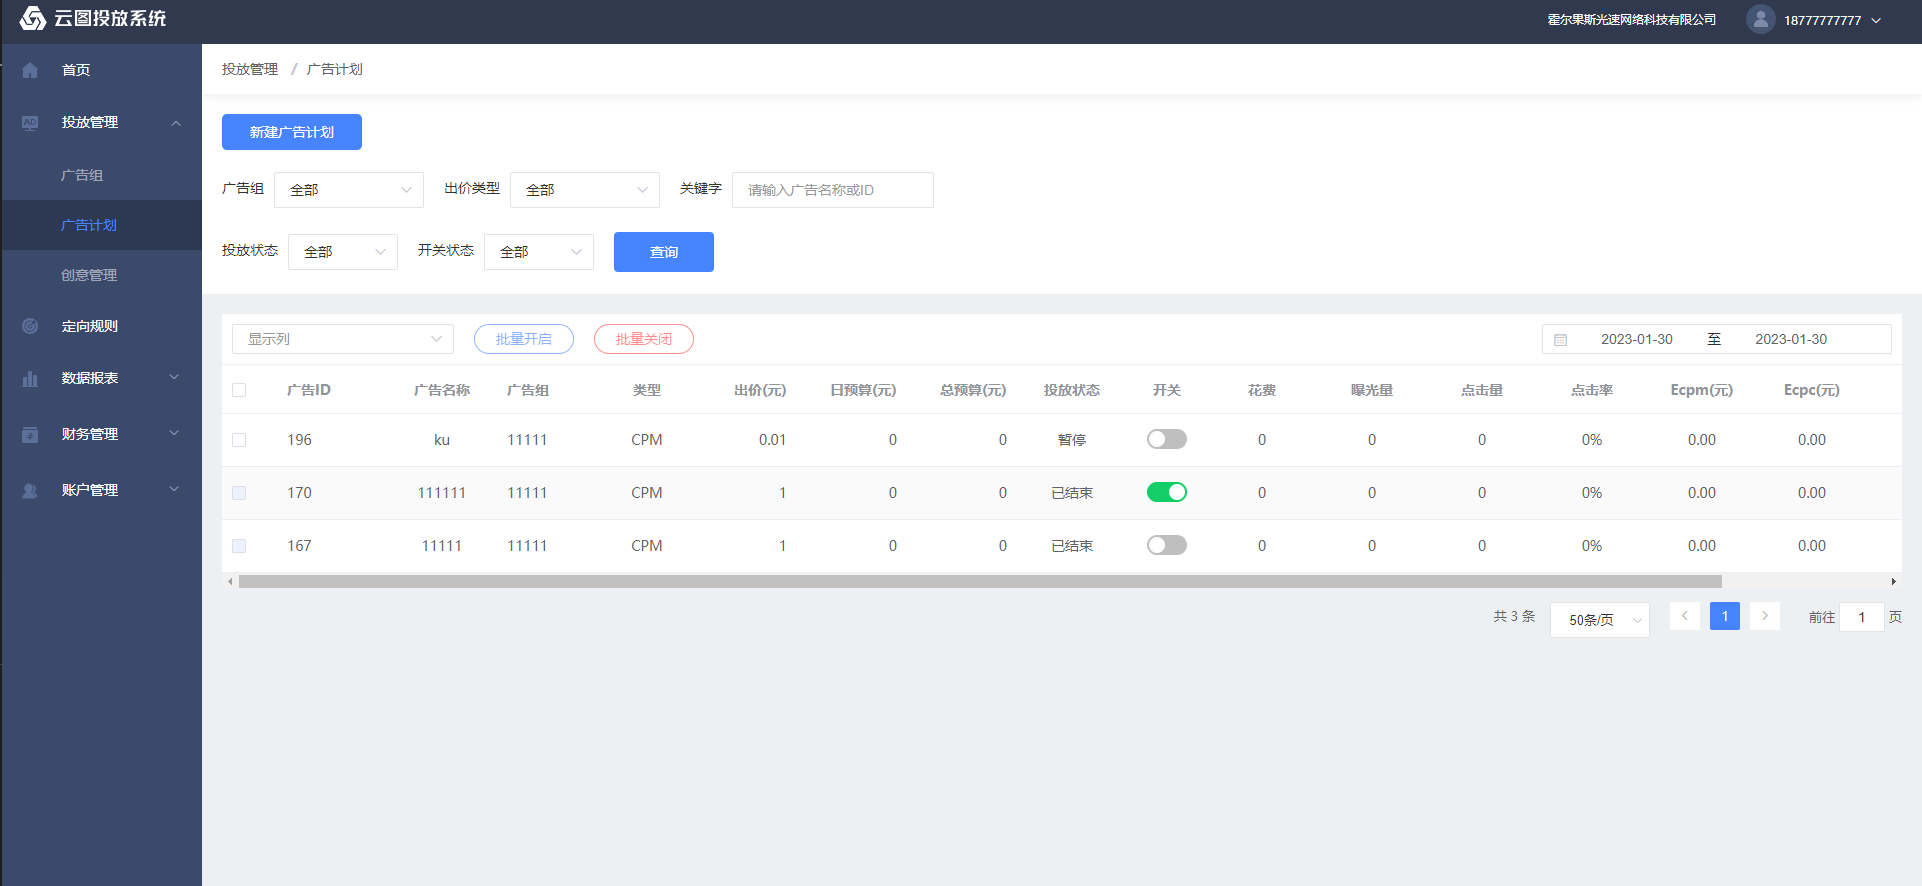Check the box for row 167
The image size is (1922, 886).
click(239, 546)
